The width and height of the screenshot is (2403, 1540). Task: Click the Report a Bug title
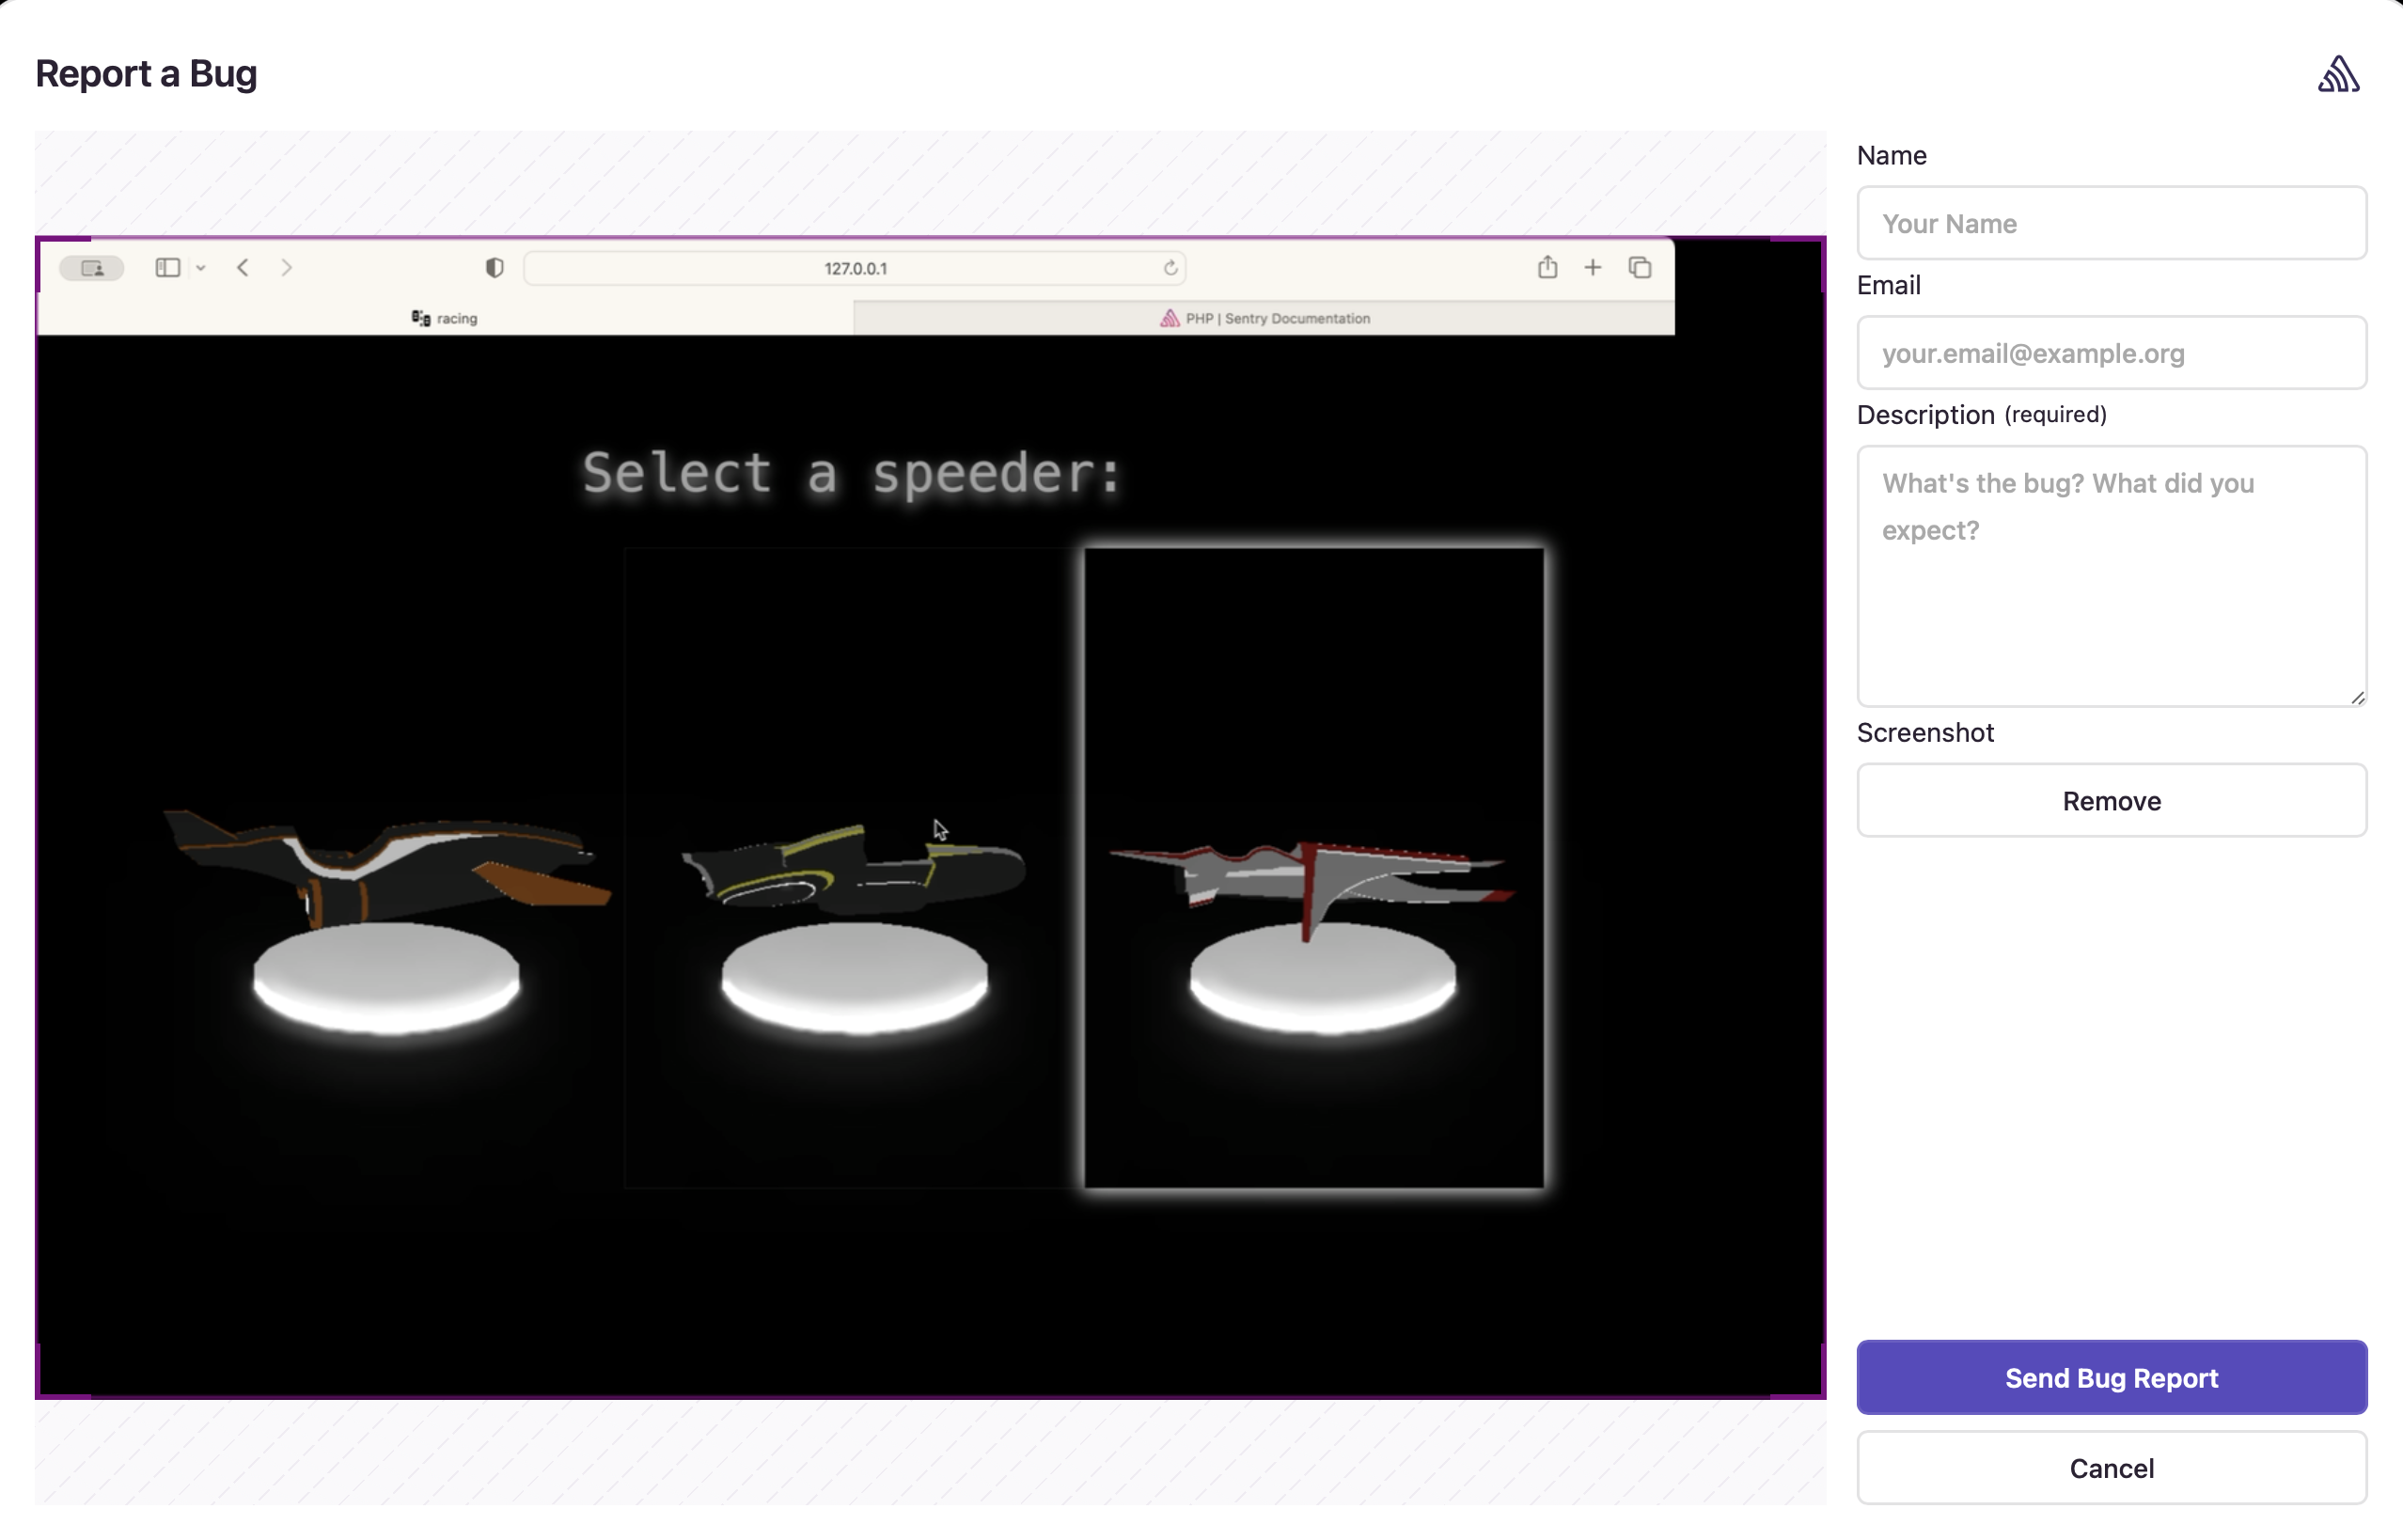point(146,73)
